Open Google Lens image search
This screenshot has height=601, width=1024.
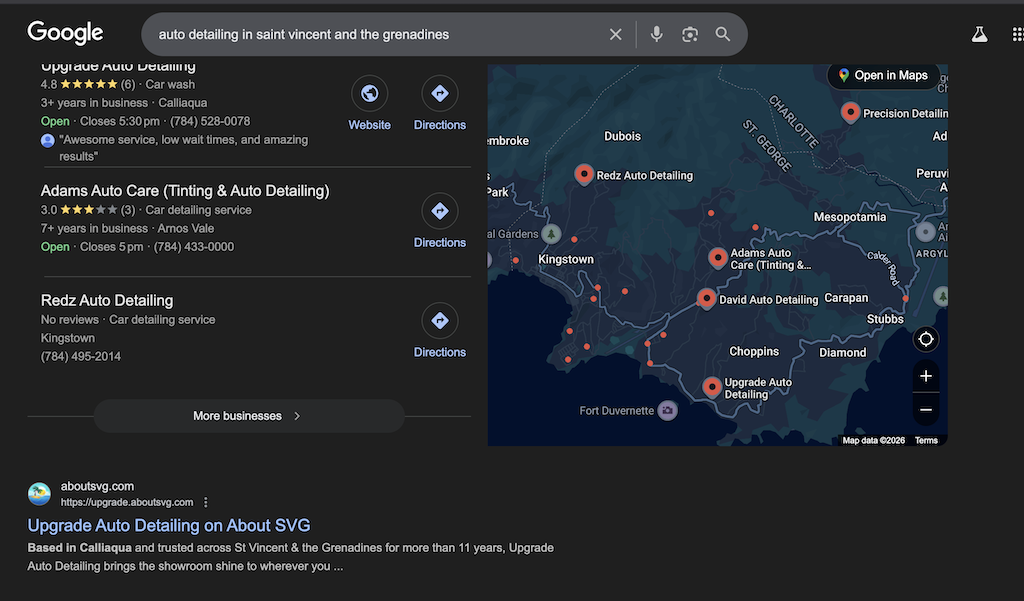click(690, 35)
